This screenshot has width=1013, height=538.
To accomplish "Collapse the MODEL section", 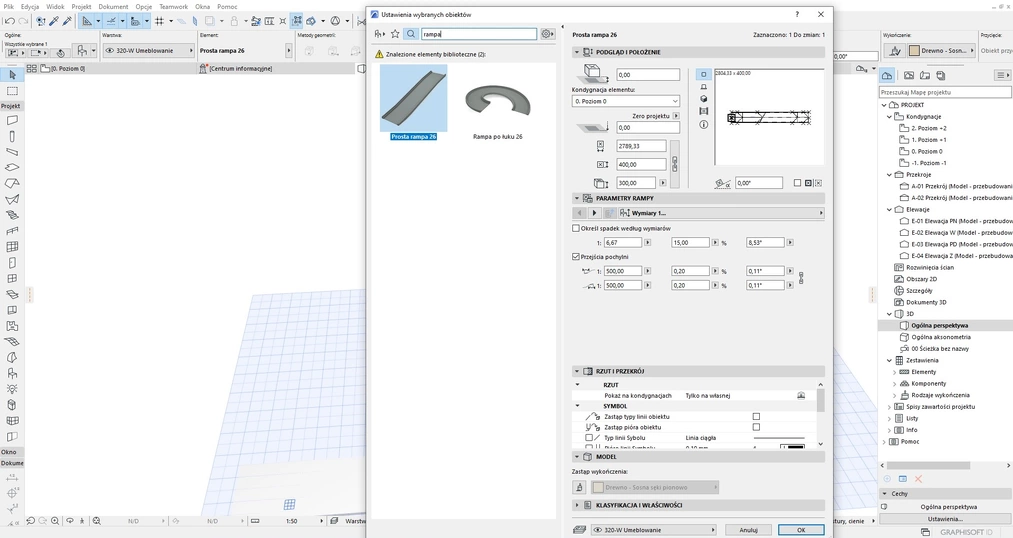I will (576, 457).
